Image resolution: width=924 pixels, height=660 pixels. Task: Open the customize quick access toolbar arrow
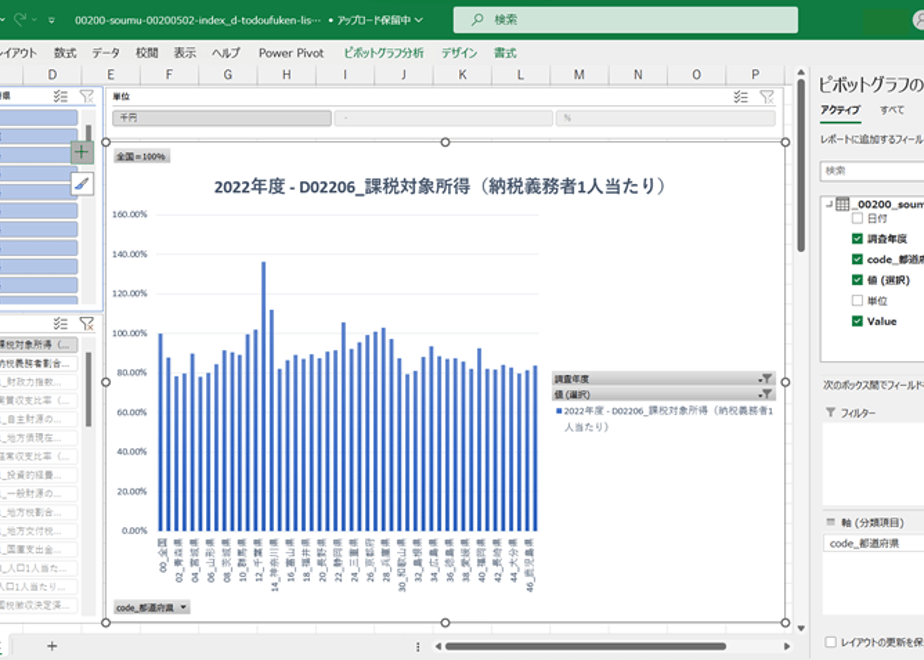52,20
